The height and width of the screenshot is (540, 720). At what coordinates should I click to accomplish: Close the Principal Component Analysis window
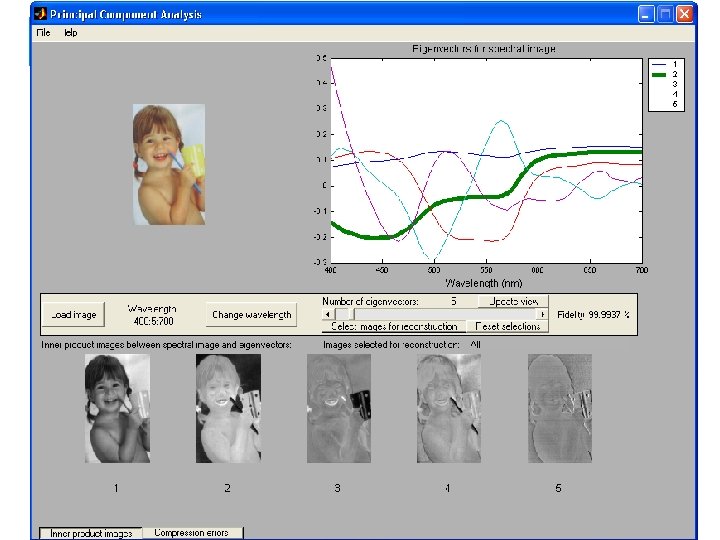[684, 14]
